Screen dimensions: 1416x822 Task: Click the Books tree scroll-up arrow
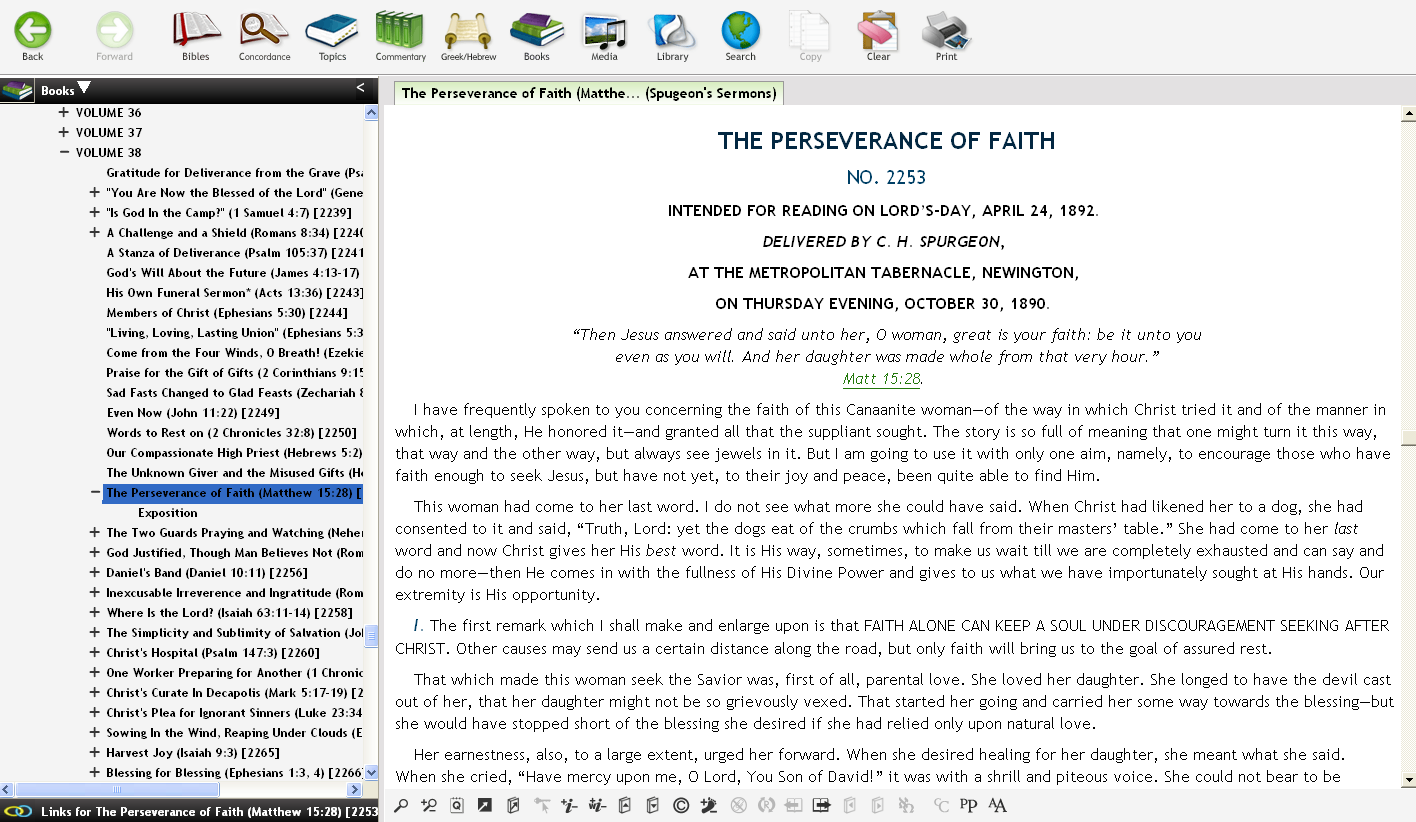point(371,113)
